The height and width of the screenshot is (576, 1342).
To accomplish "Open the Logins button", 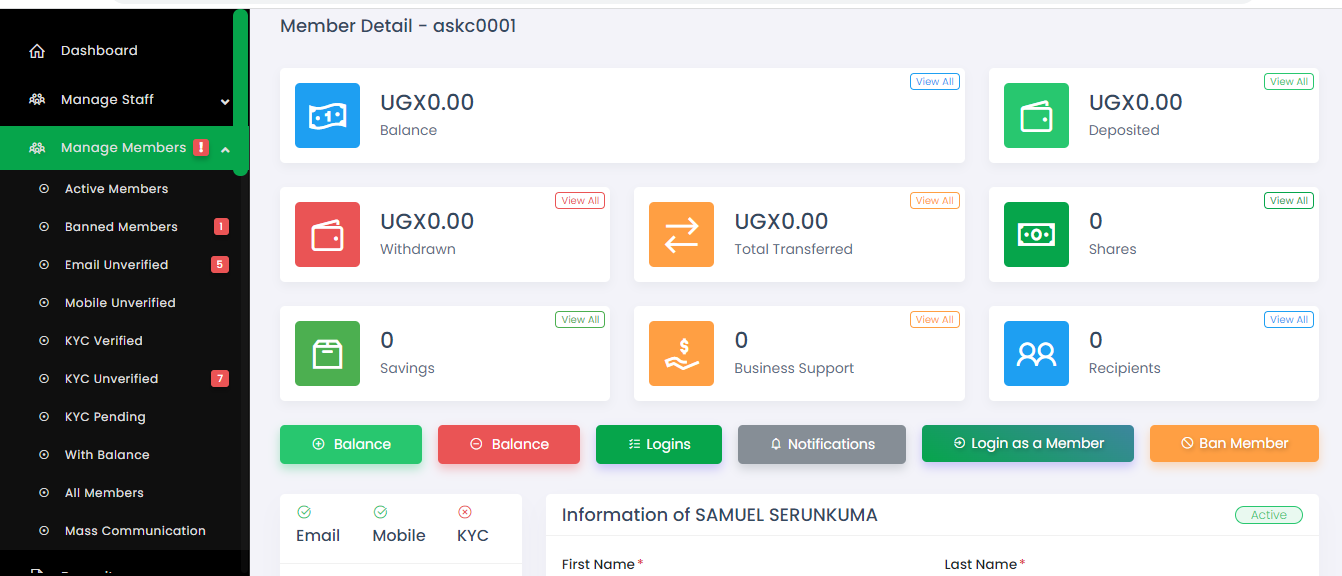I will (659, 444).
